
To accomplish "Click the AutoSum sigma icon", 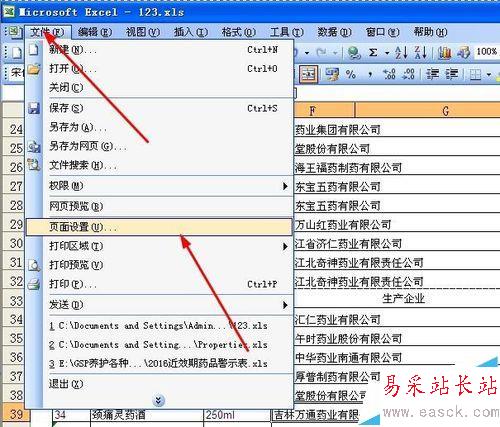I will click(373, 53).
